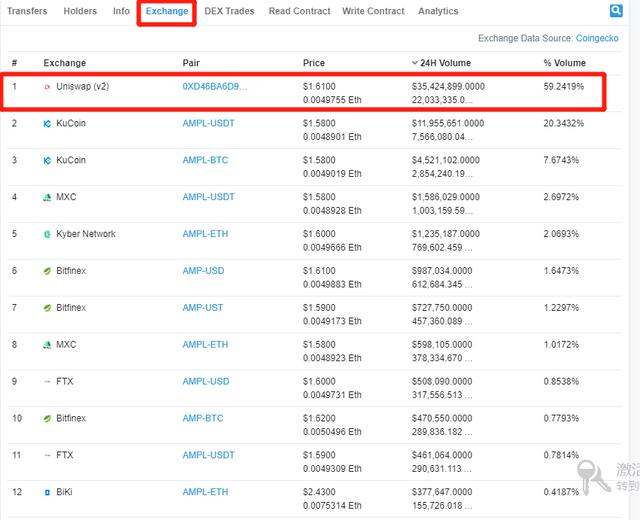Open FTX AMPL-USDT pair link
This screenshot has width=640, height=520.
coord(209,455)
